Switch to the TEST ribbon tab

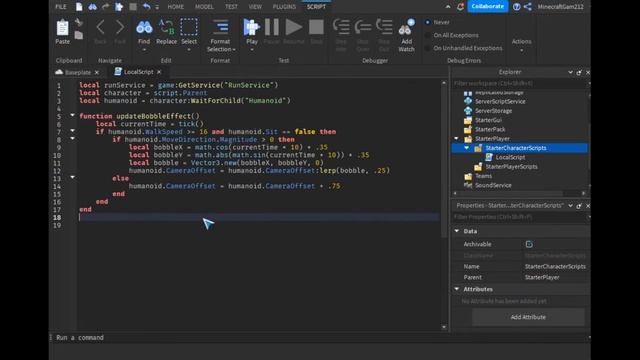(231, 7)
